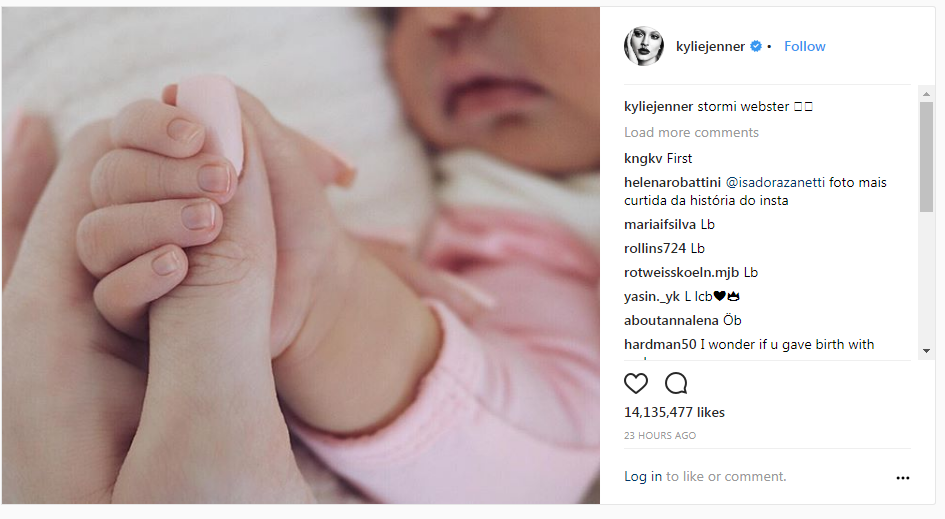This screenshot has width=945, height=519.
Task: Open the @isadorazanetti mention
Action: click(775, 182)
